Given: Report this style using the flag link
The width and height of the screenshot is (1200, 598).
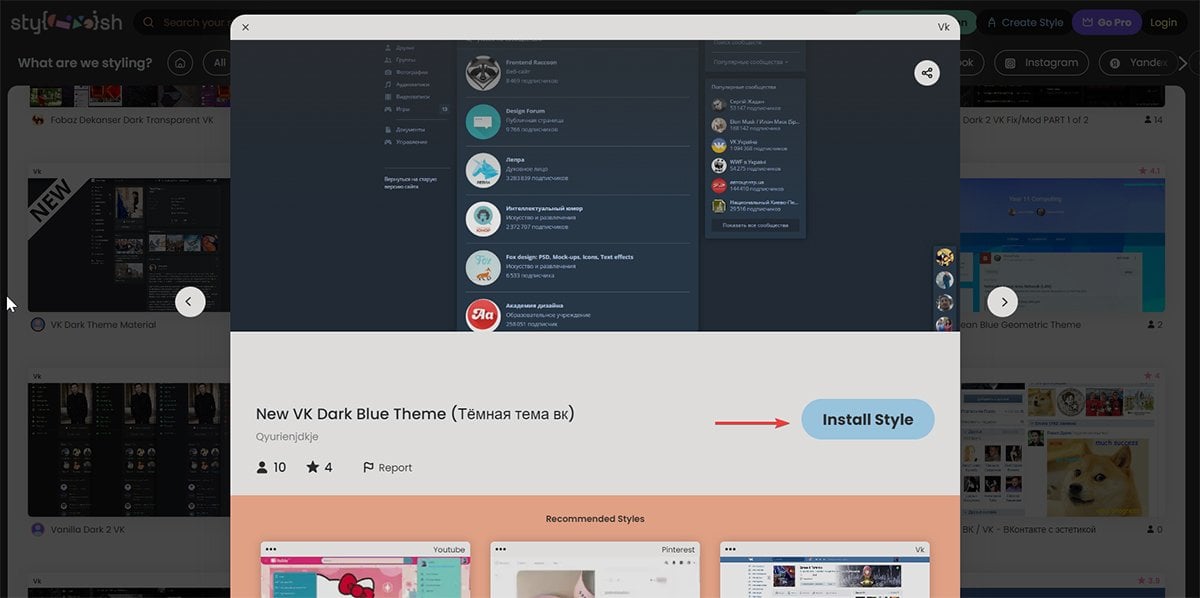Looking at the screenshot, I should tap(387, 467).
